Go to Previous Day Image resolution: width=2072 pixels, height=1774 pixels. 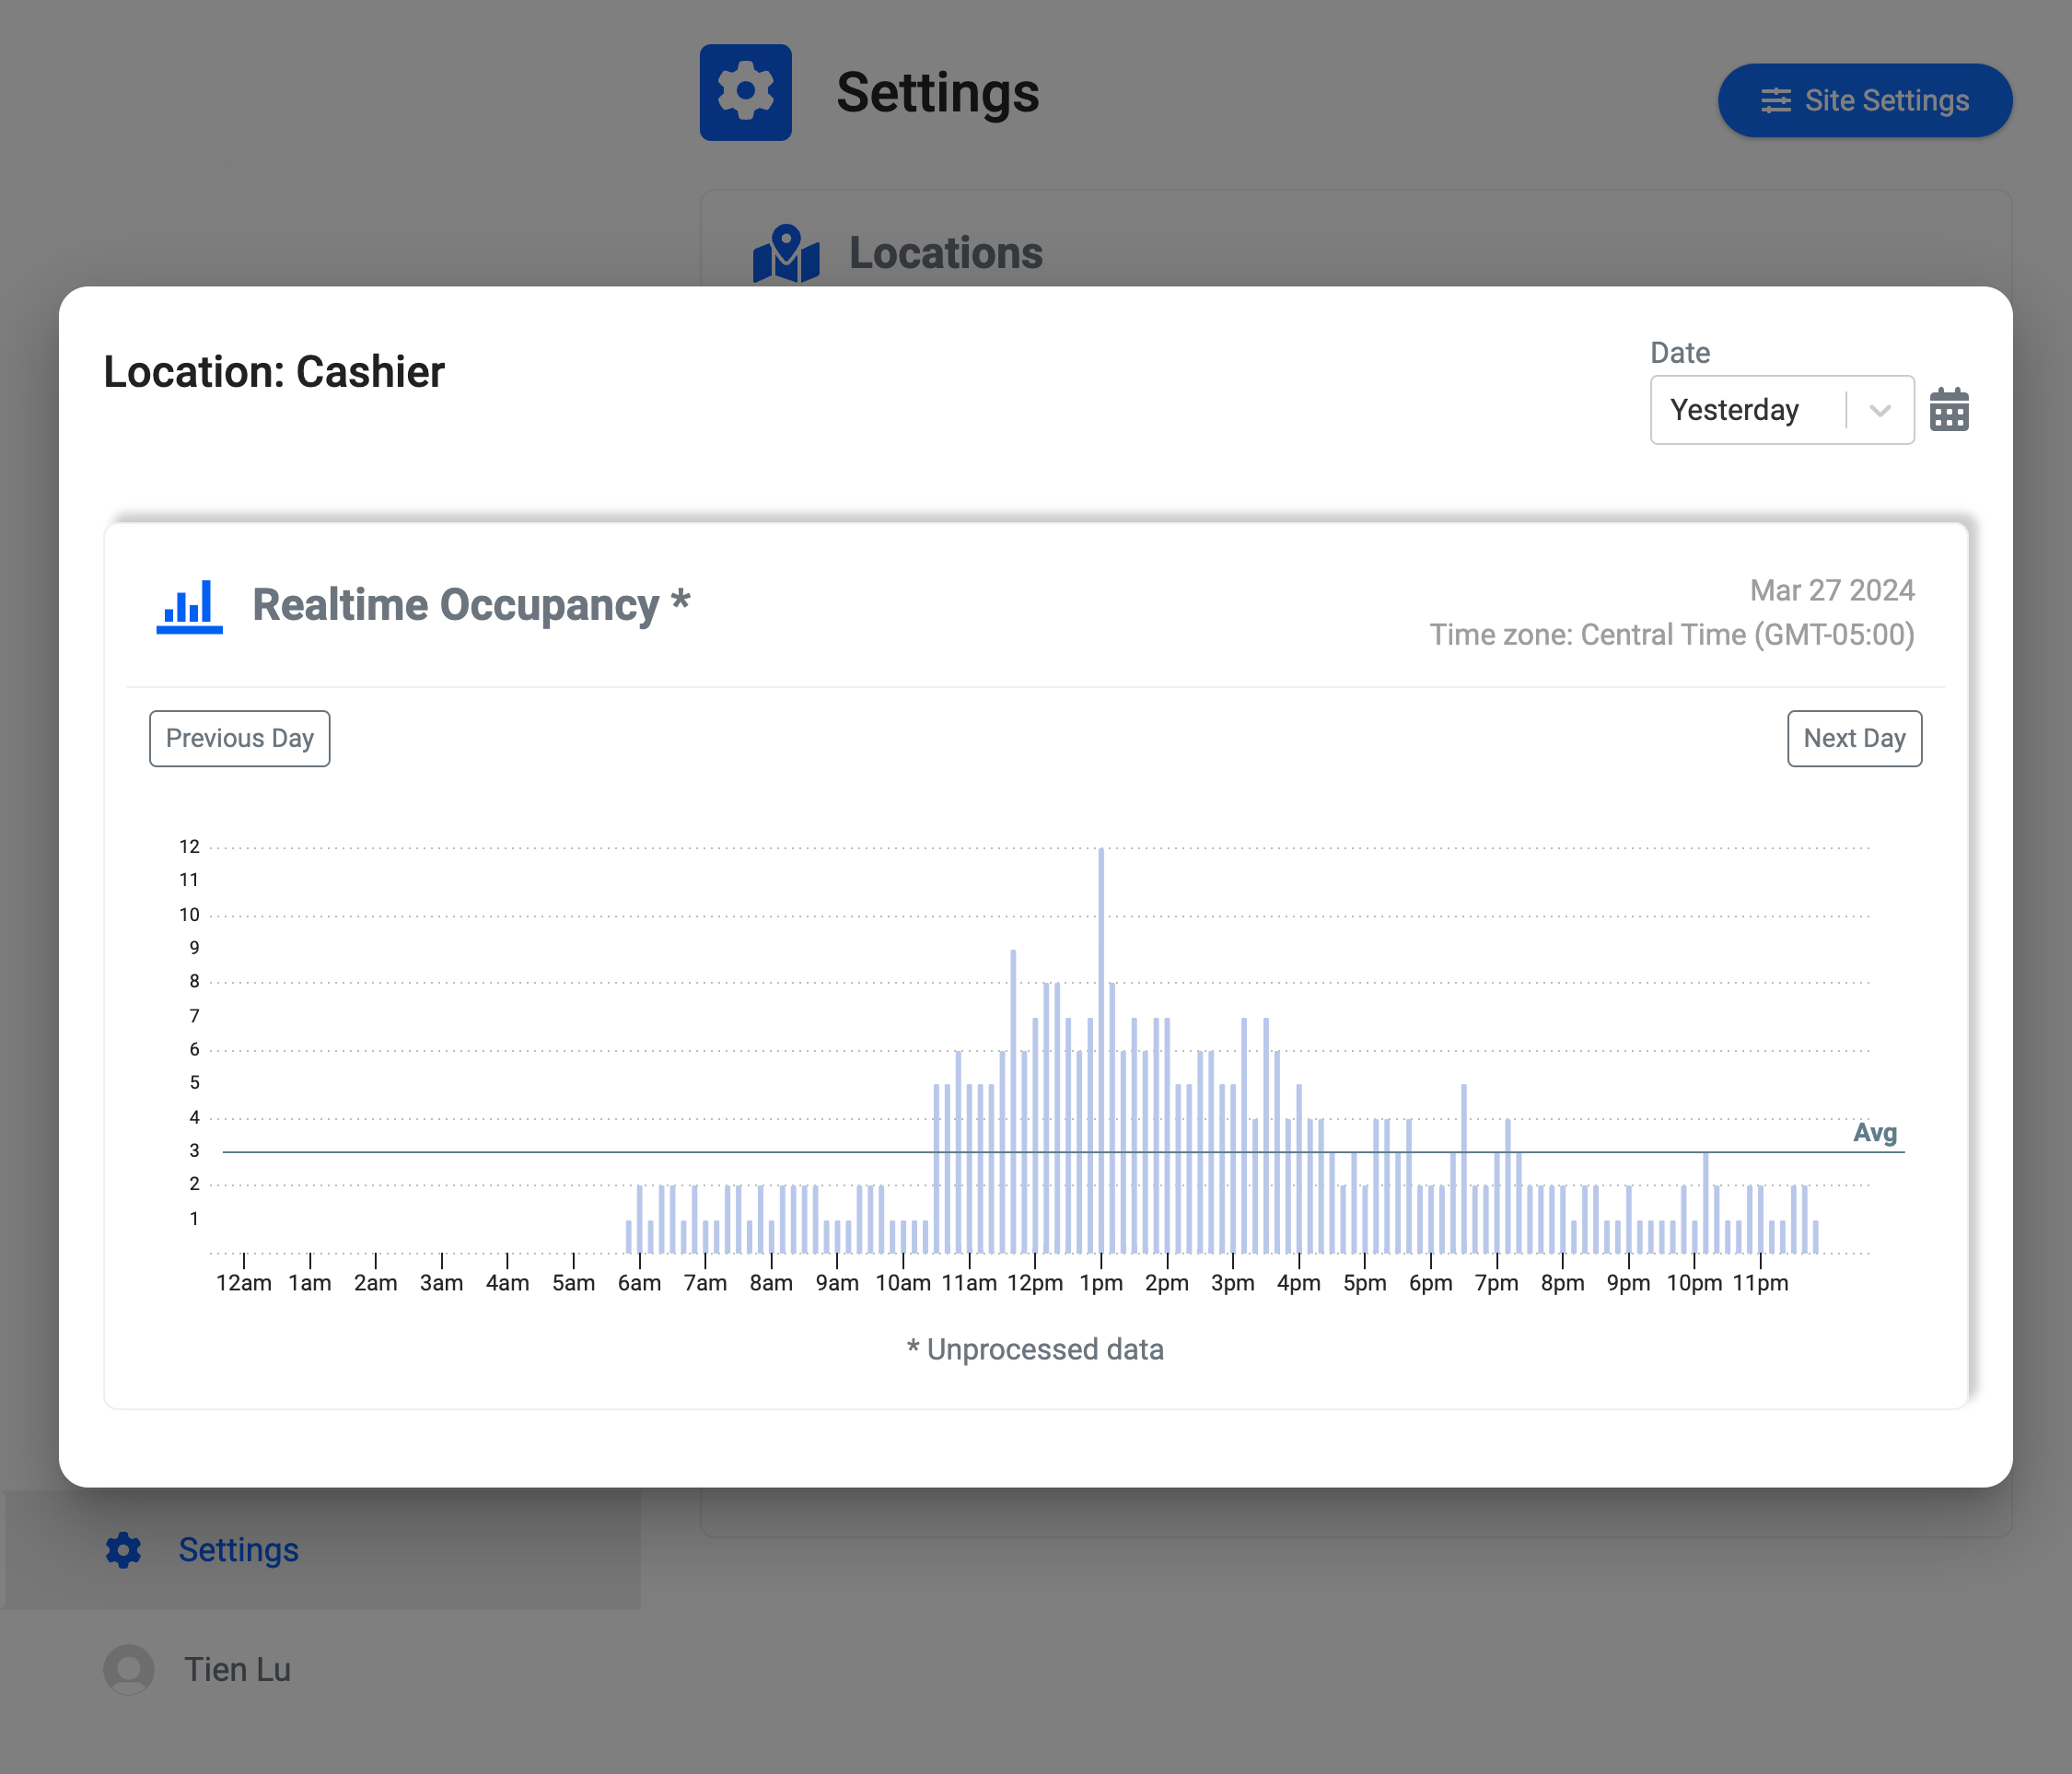239,738
